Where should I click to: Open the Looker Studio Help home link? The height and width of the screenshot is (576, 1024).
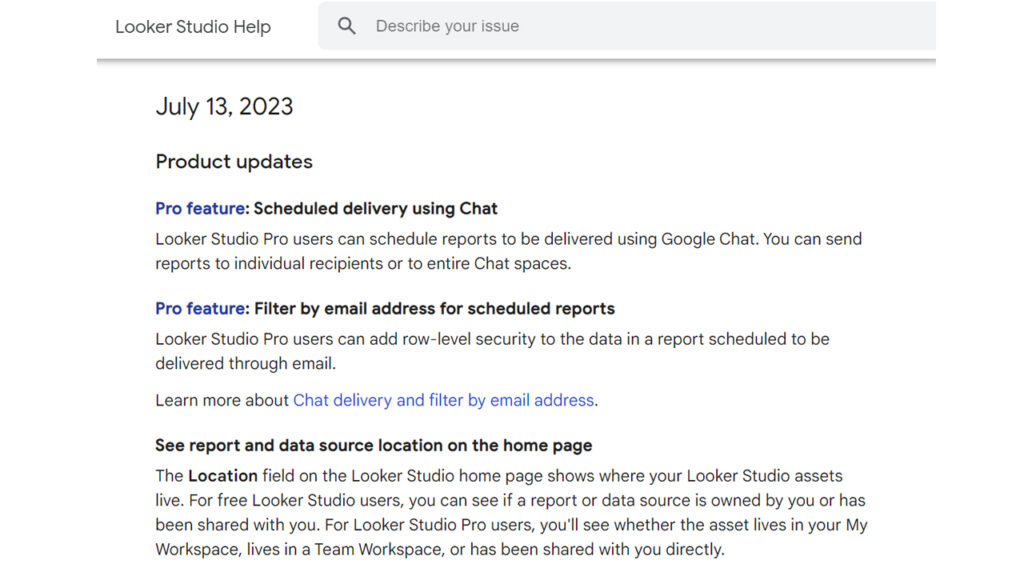[x=193, y=27]
